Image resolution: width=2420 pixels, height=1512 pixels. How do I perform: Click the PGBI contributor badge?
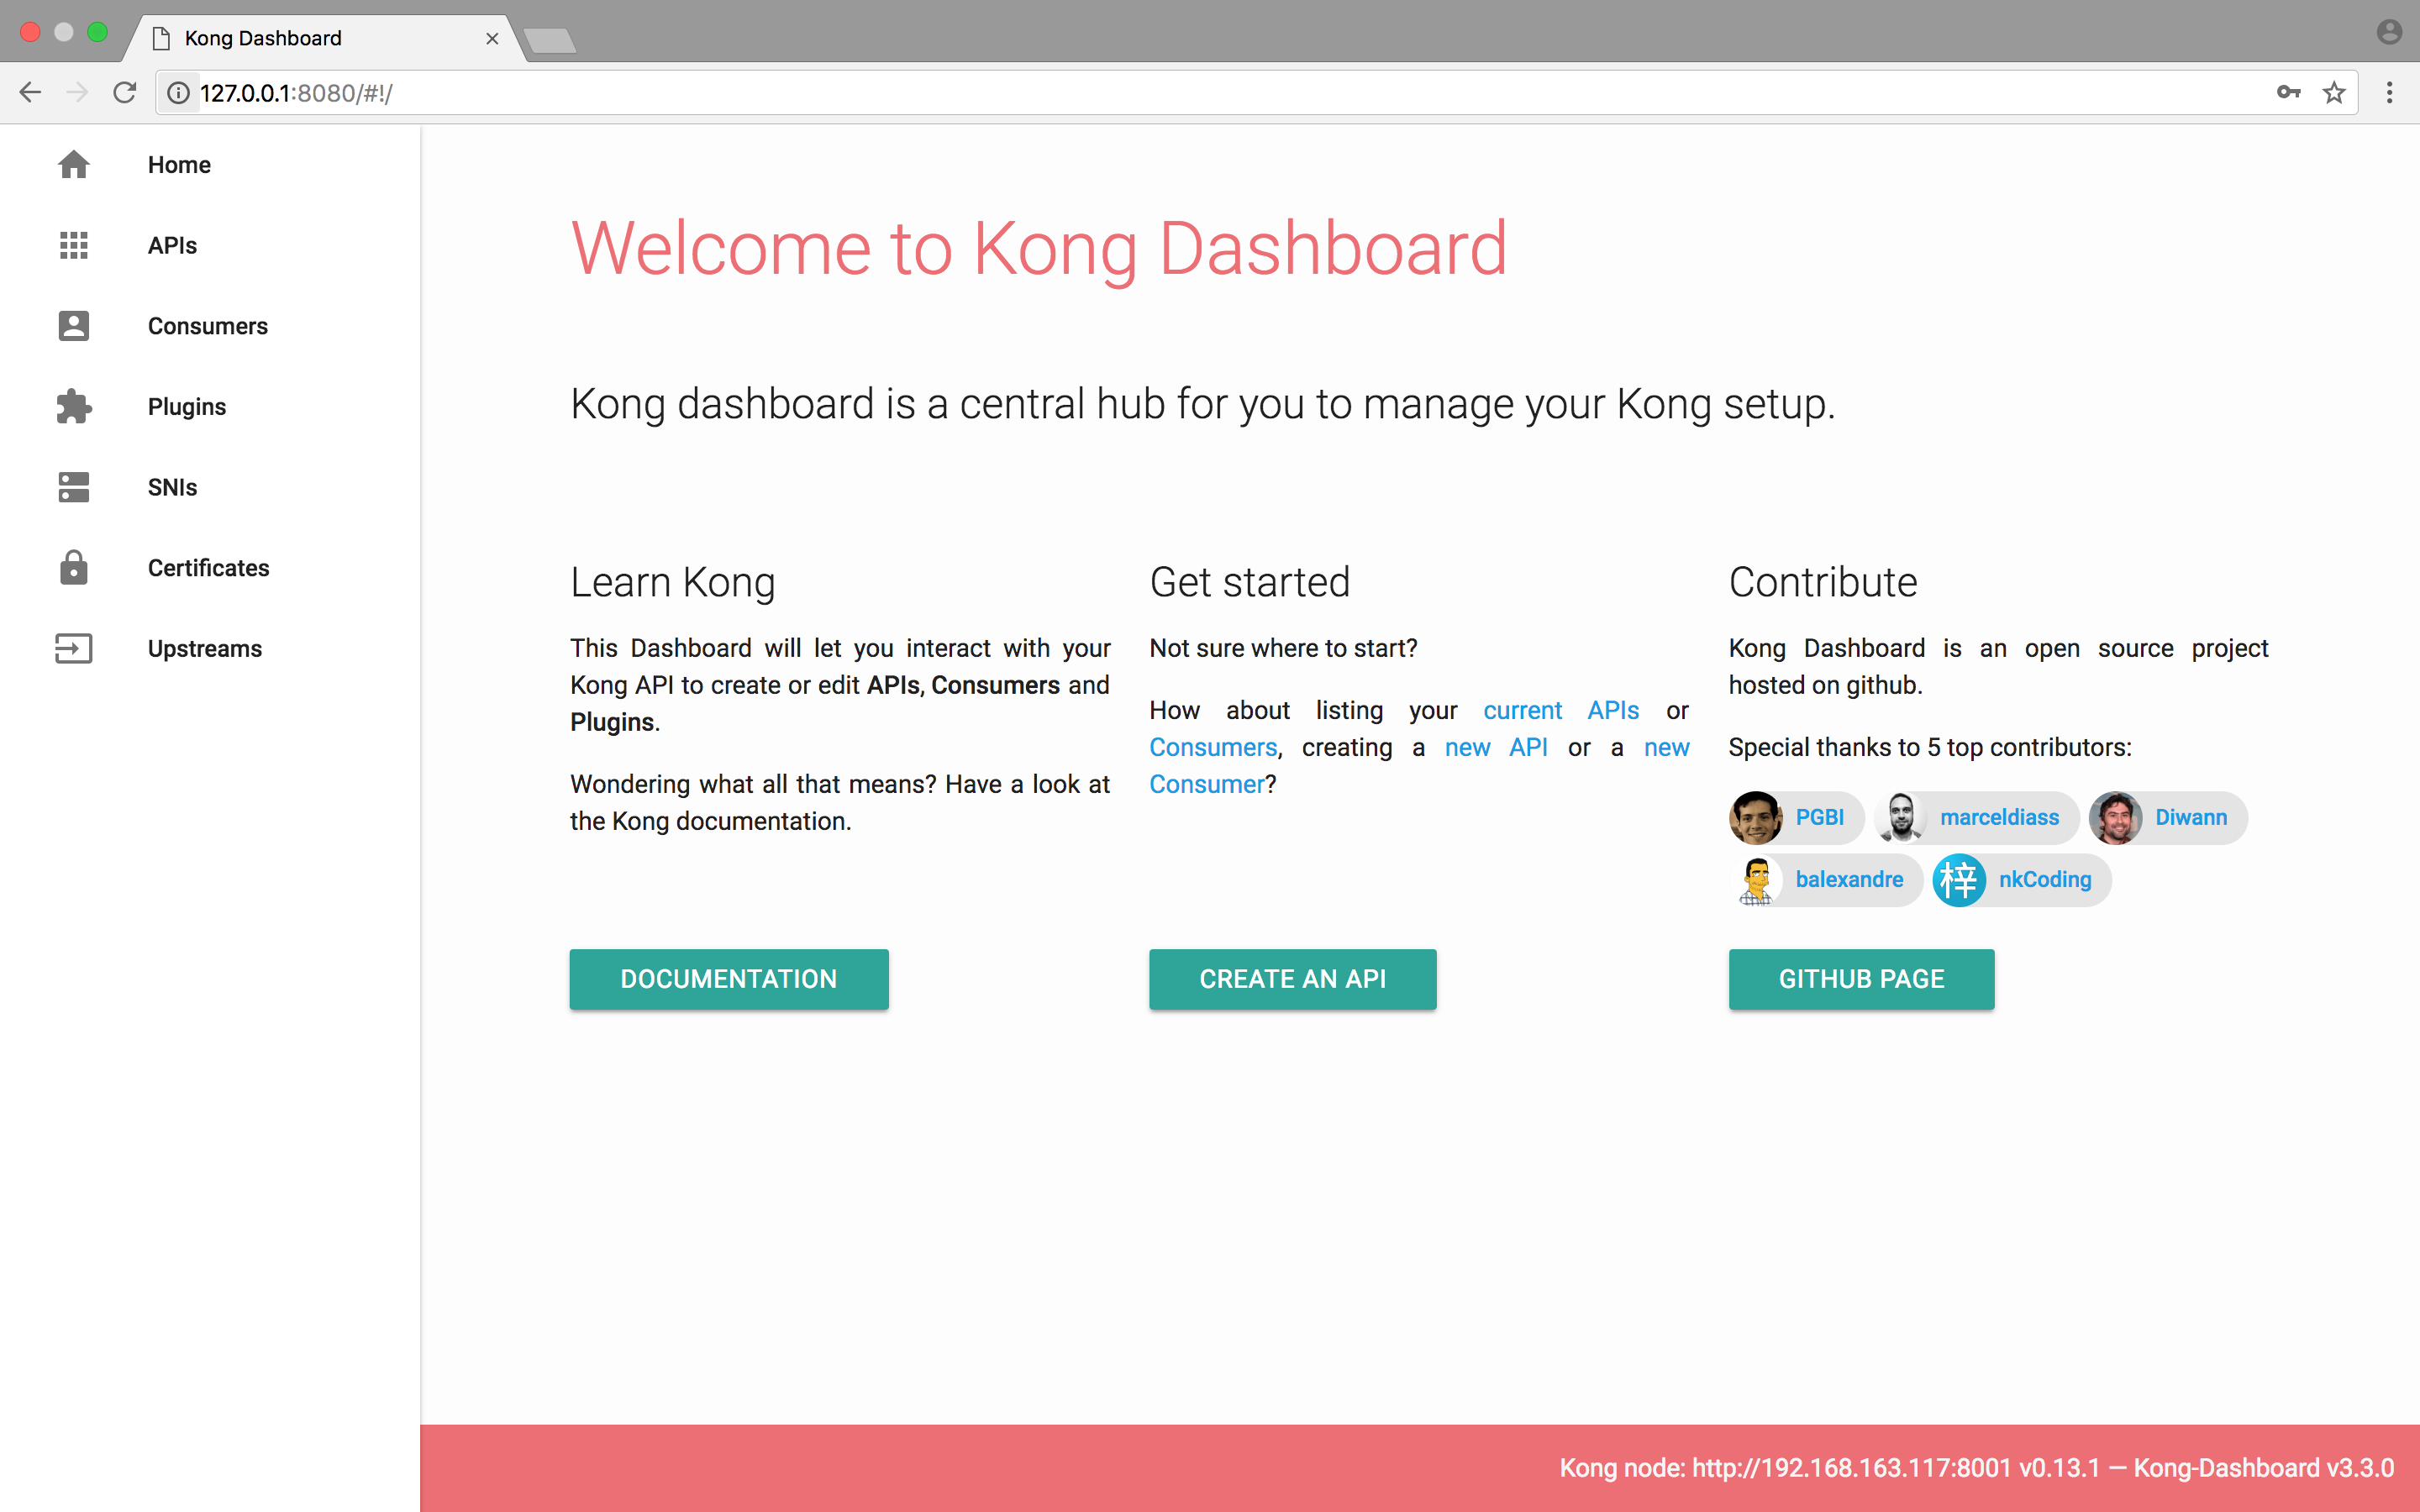coord(1795,817)
